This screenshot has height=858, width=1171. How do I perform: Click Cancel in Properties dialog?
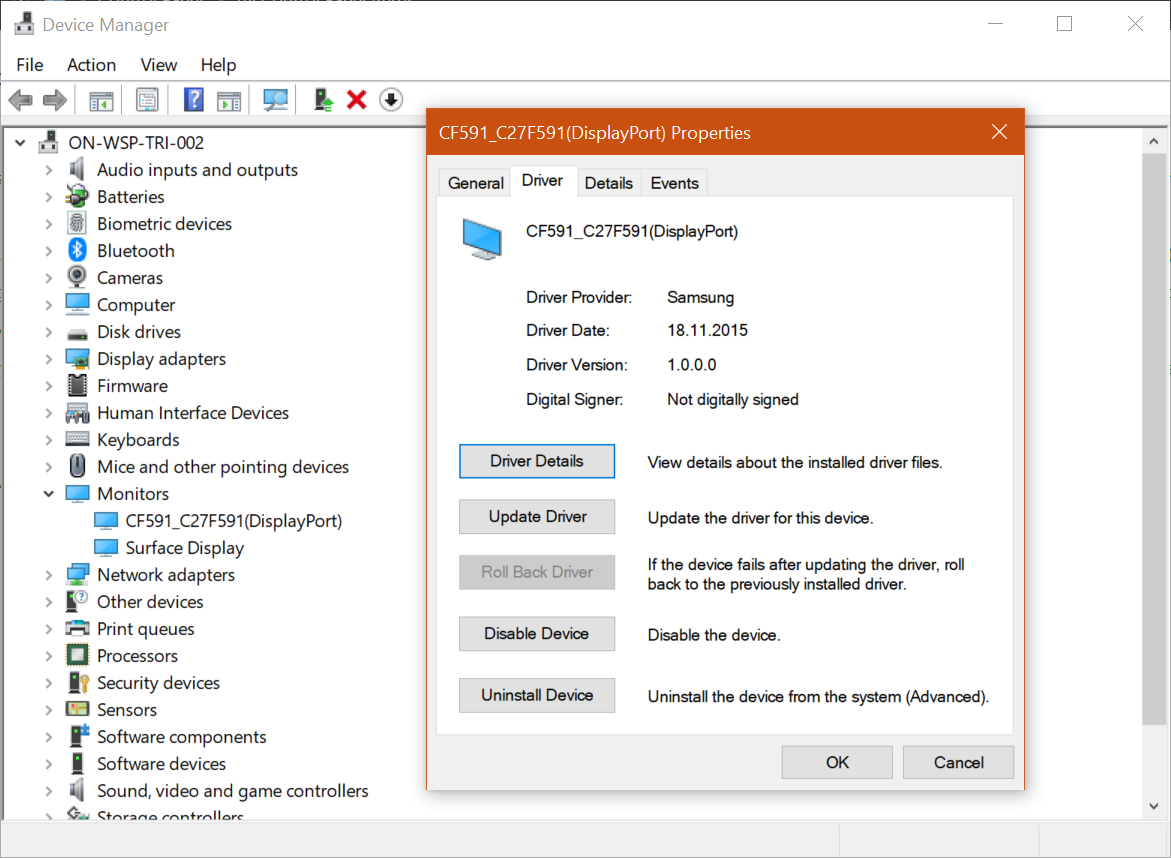point(958,762)
